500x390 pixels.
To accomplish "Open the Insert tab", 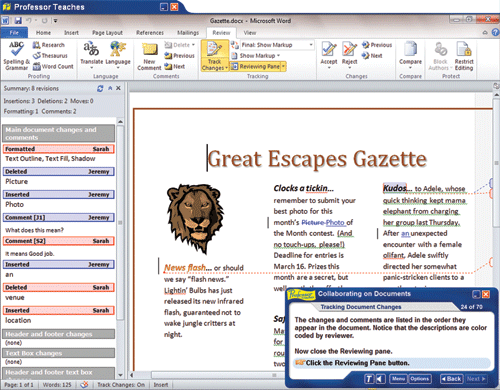I will click(71, 33).
